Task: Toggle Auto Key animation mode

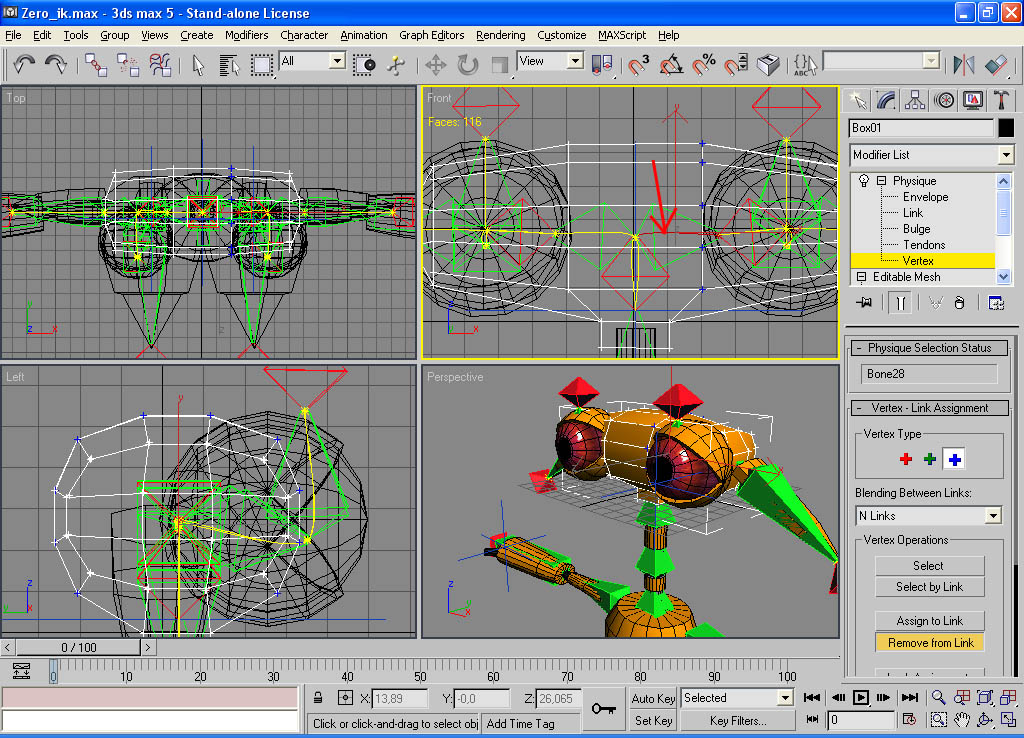Action: click(653, 698)
